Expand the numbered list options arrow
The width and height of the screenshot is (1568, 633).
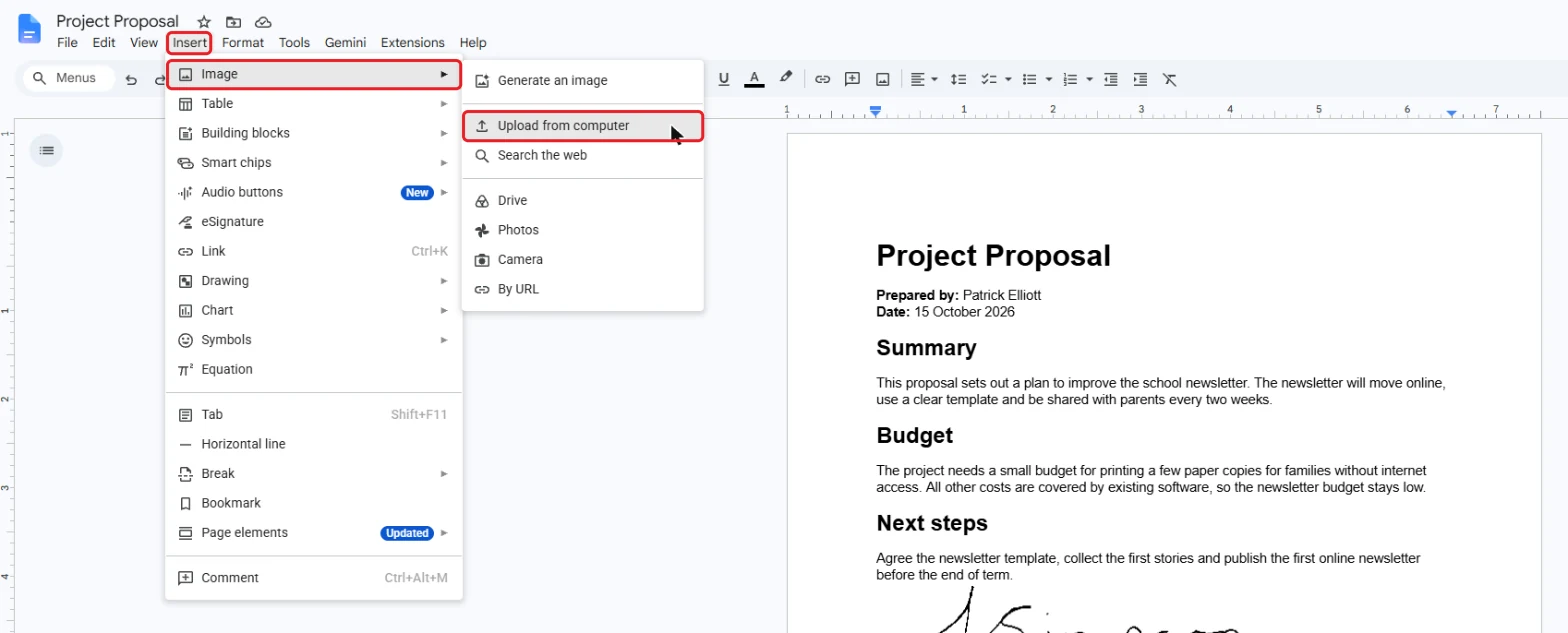tap(1089, 78)
